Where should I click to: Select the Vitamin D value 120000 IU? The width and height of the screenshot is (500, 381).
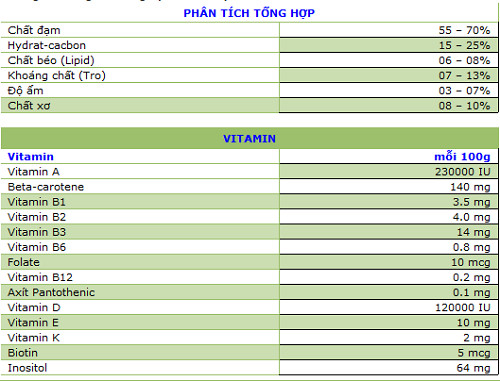click(x=463, y=307)
